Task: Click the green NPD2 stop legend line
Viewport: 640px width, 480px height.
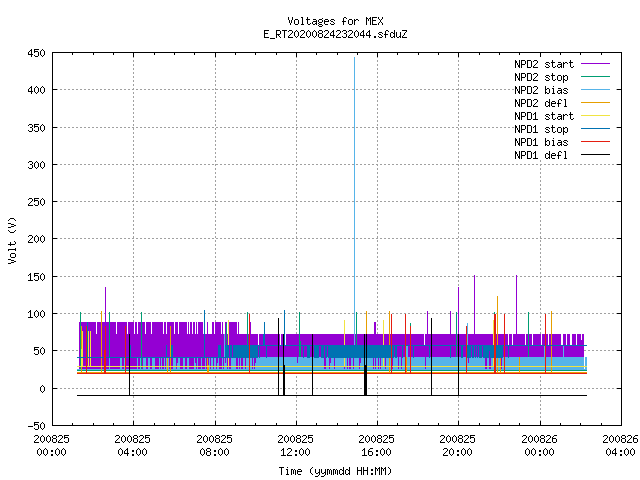Action: pyautogui.click(x=595, y=77)
